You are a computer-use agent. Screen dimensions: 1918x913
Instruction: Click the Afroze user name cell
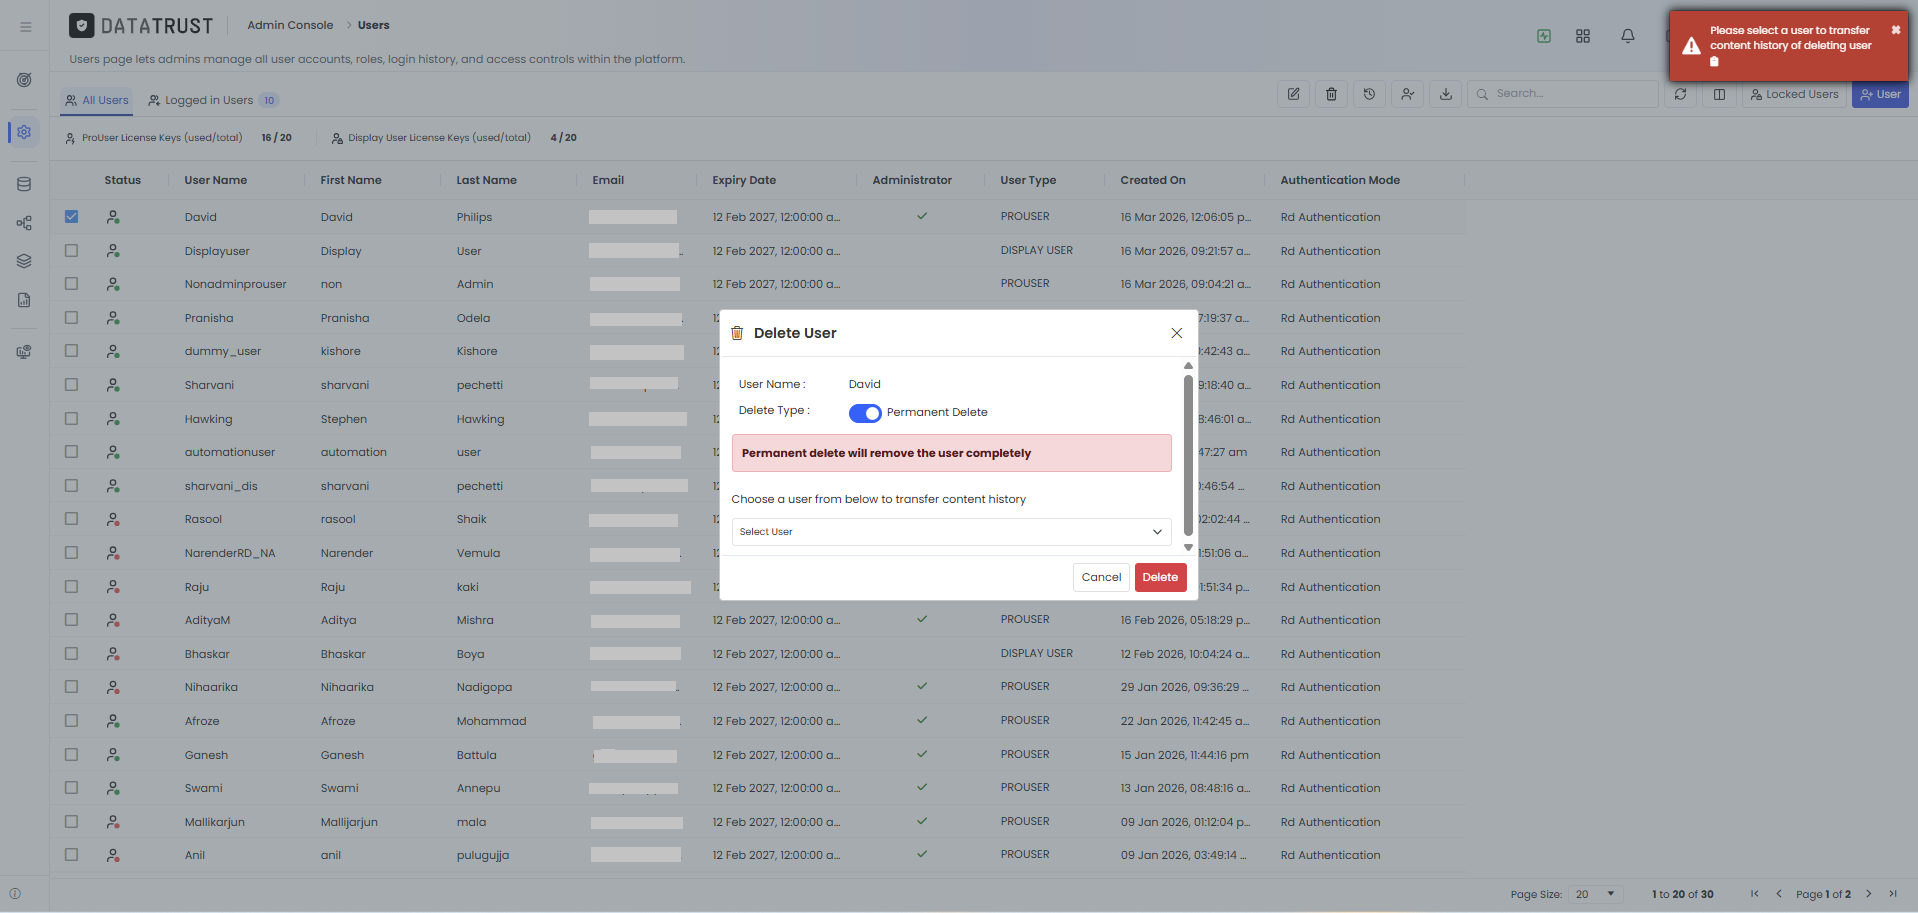pyautogui.click(x=202, y=721)
